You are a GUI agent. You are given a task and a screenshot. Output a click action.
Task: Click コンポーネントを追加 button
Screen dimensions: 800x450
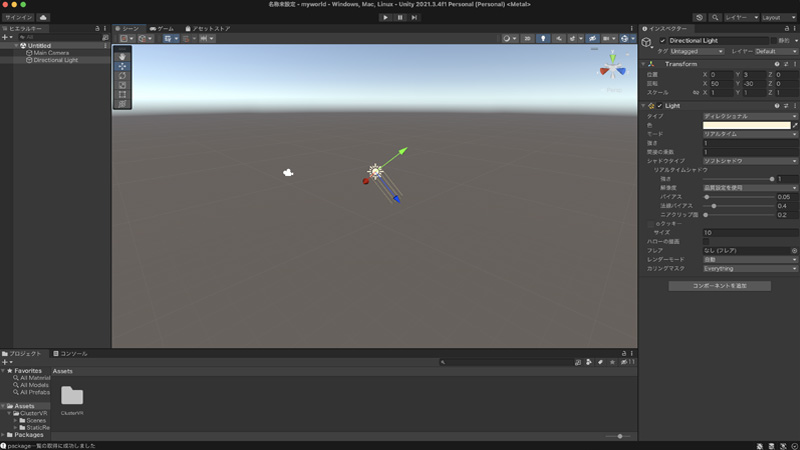pyautogui.click(x=719, y=286)
